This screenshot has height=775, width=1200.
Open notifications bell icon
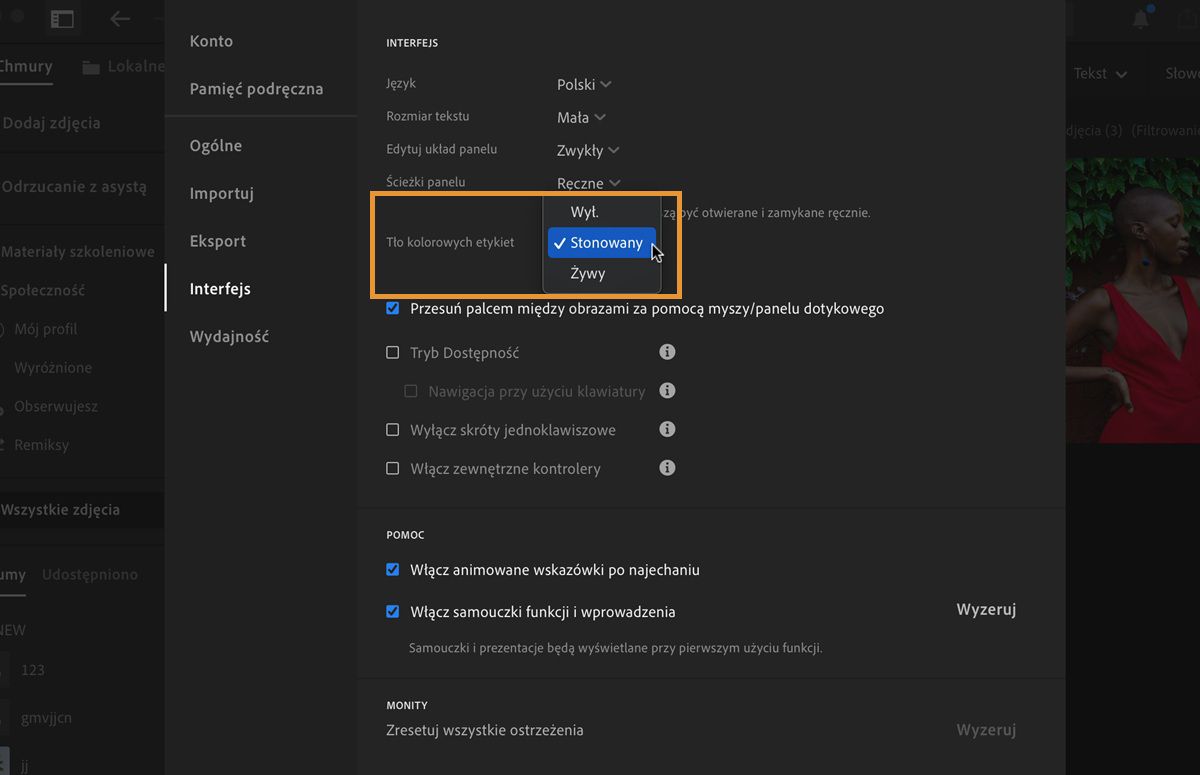[x=1140, y=19]
